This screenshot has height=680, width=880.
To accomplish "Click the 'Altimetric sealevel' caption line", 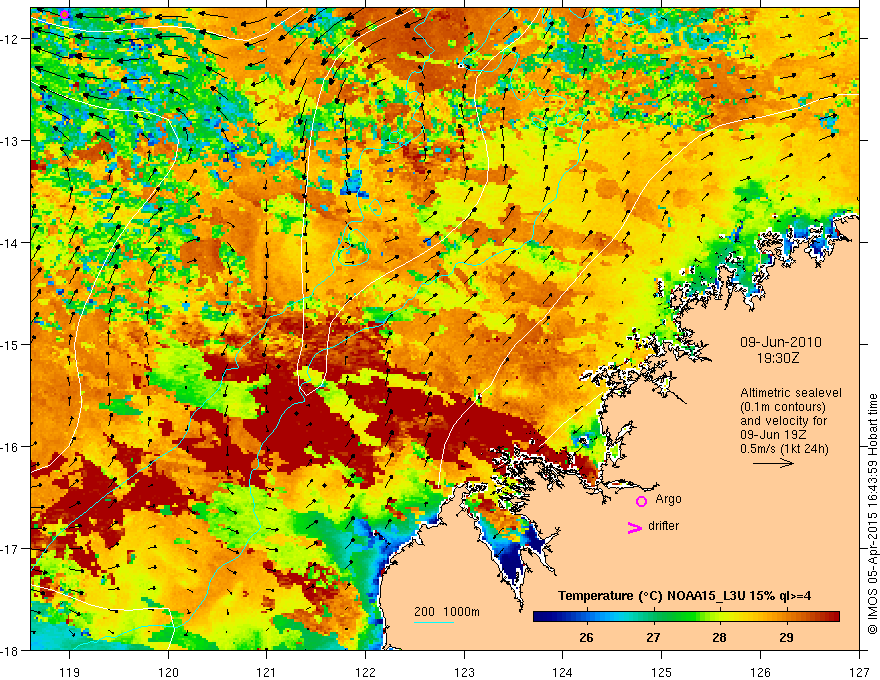I will click(x=791, y=393).
